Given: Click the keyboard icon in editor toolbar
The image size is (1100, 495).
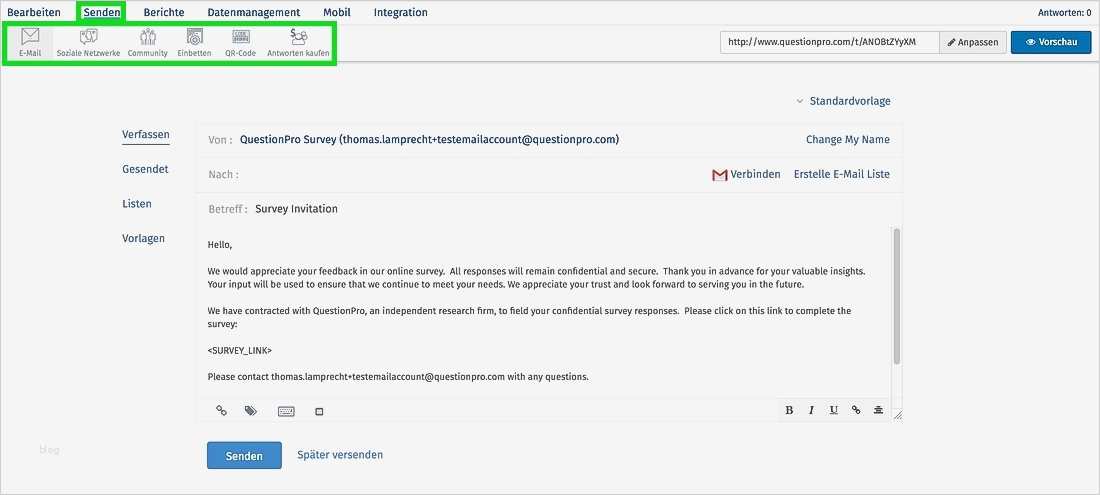Looking at the screenshot, I should point(286,412).
